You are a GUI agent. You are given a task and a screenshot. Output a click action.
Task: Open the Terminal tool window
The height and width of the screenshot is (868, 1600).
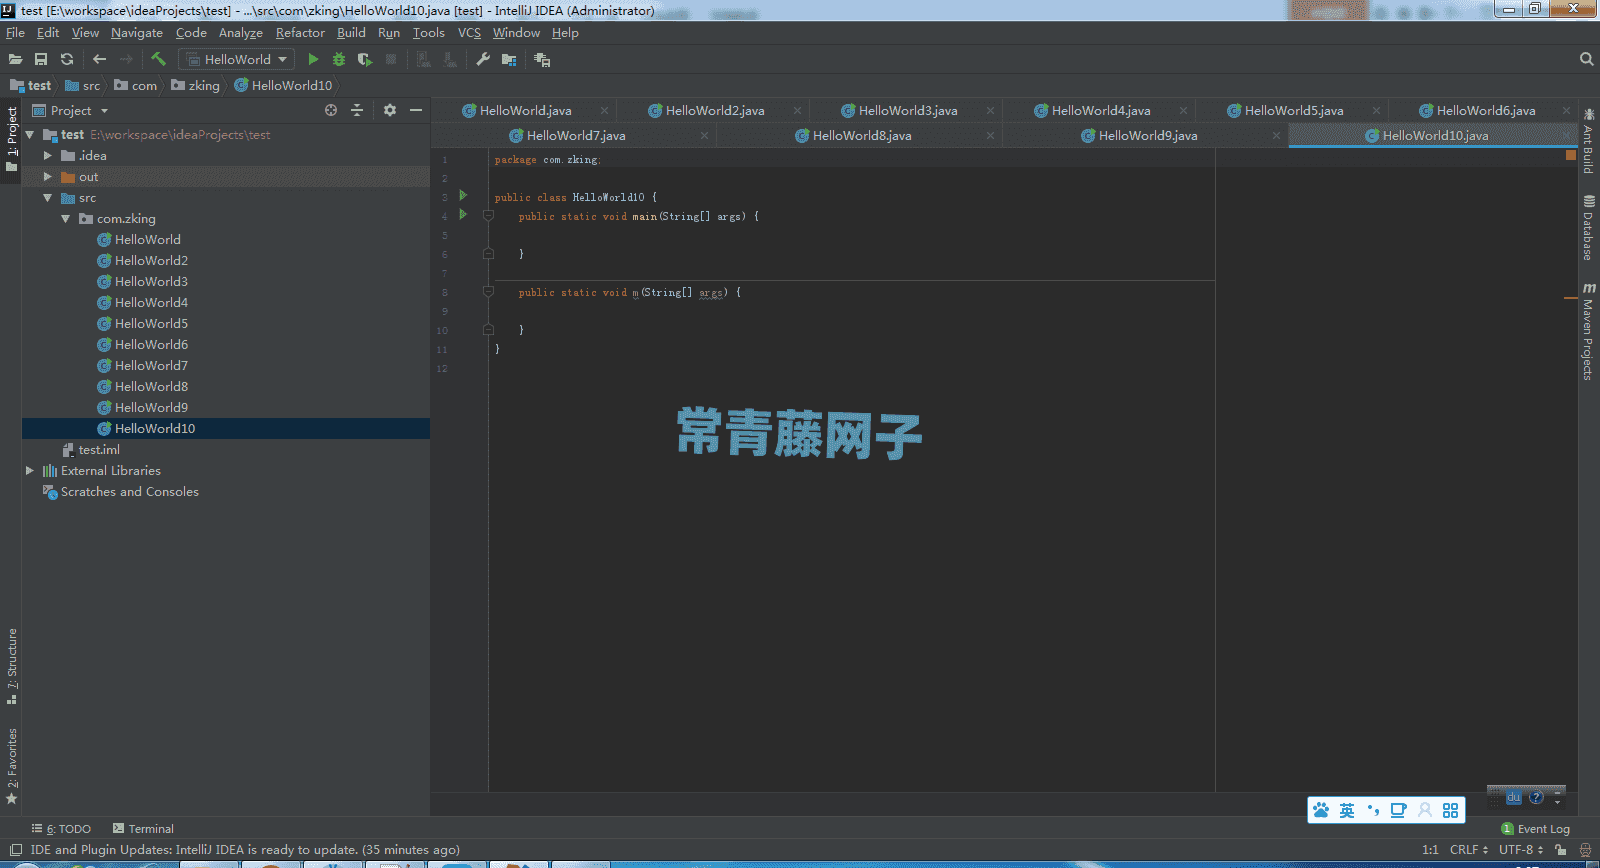[143, 829]
